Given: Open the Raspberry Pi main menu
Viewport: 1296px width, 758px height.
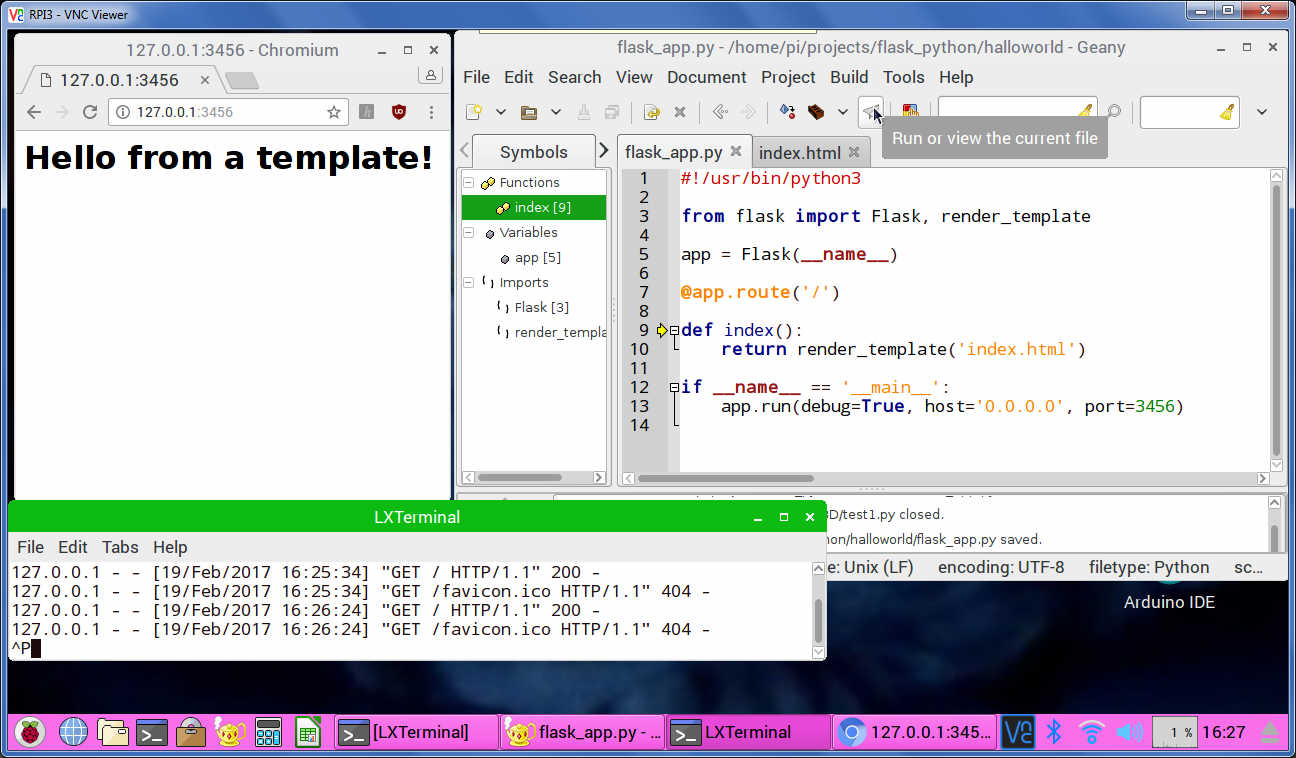Looking at the screenshot, I should 32,732.
